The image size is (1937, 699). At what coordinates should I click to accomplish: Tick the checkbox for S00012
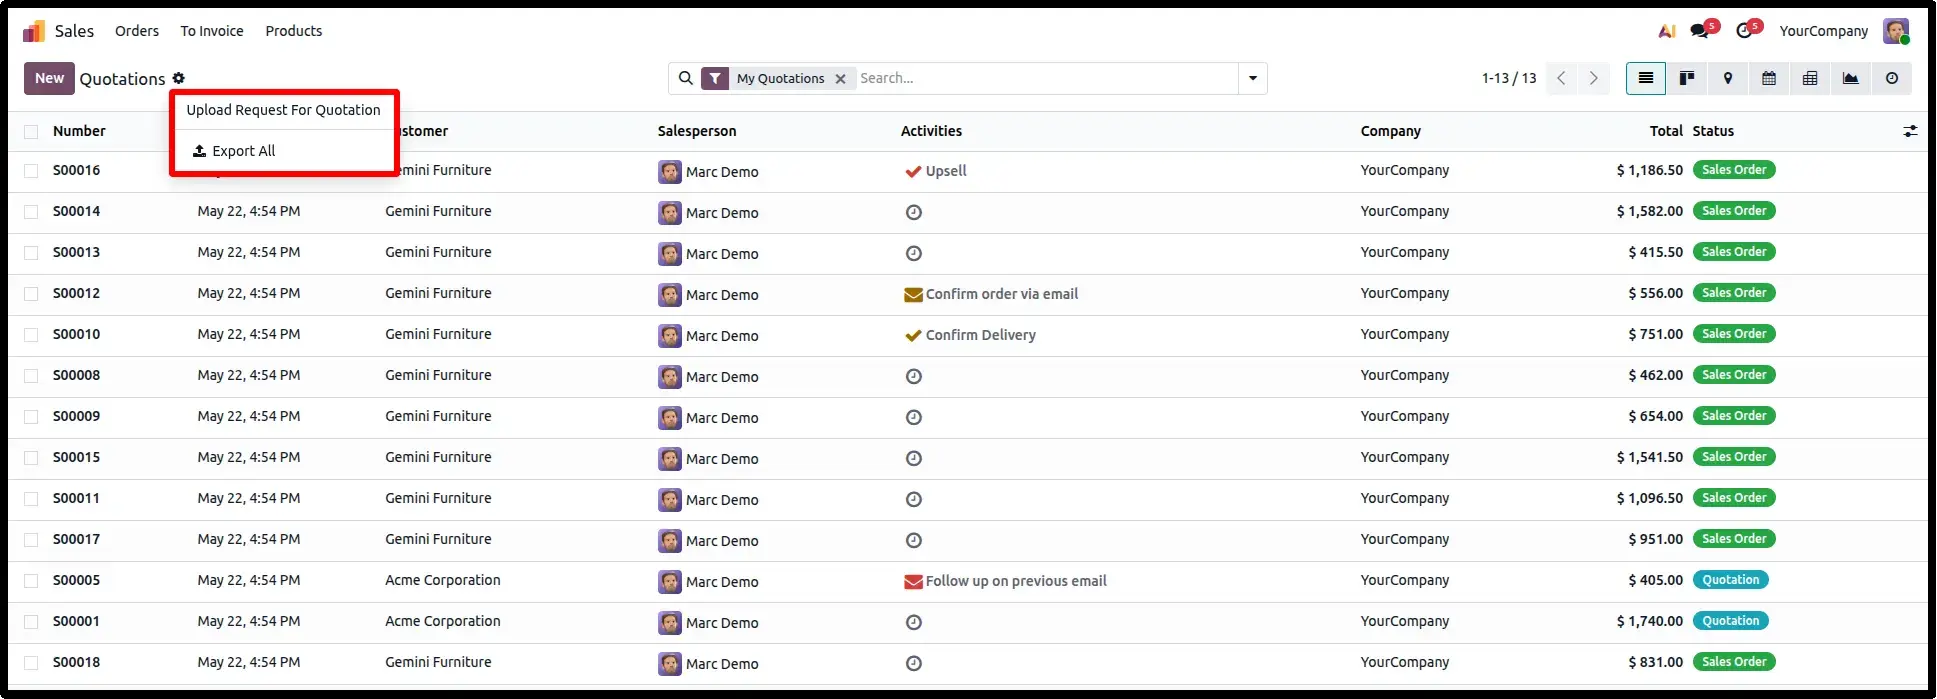31,294
